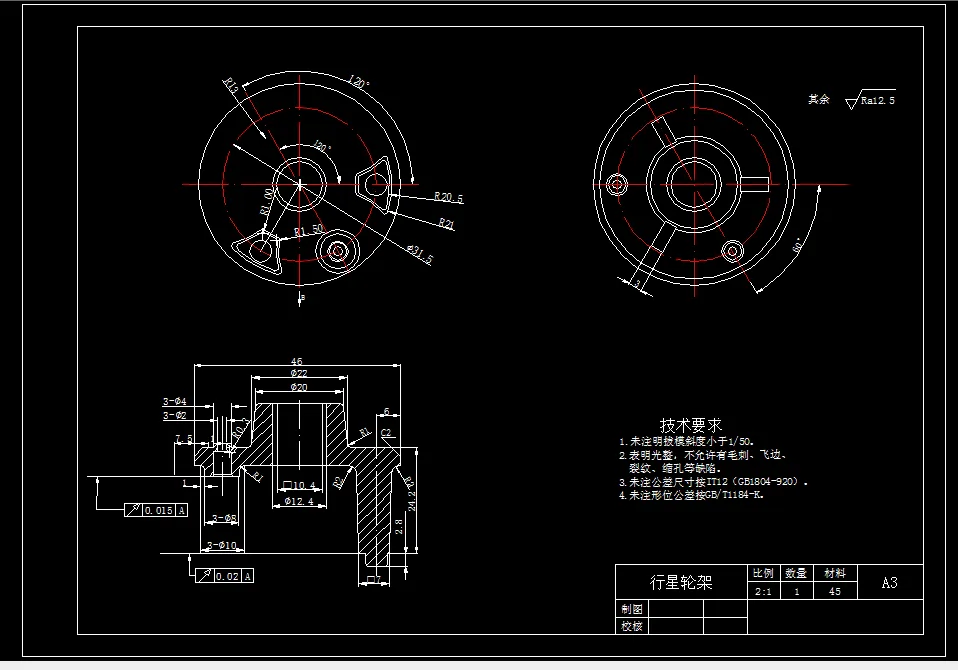Click the "60°" angle dimension
Screen dimensions: 958x670
[798, 246]
